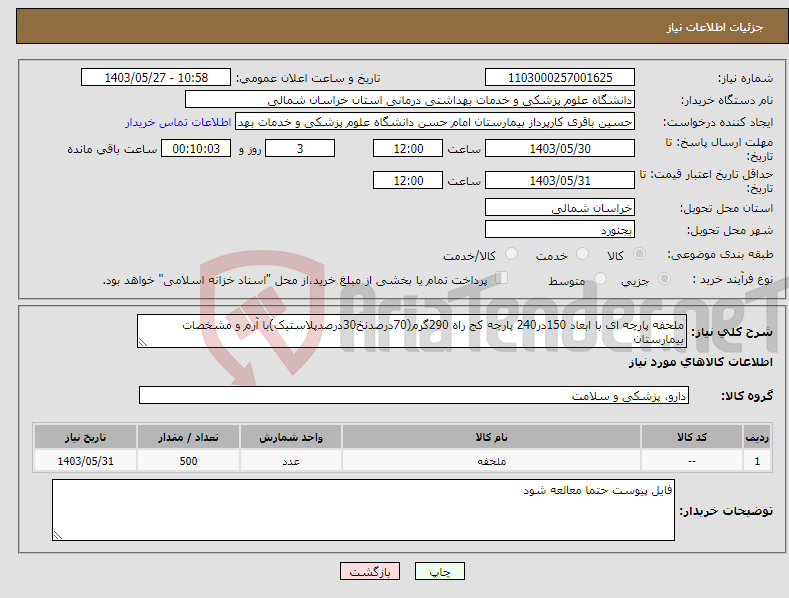Screen dimensions: 789x598
Task: Click the response deadline time 12:00 field
Action: click(408, 148)
